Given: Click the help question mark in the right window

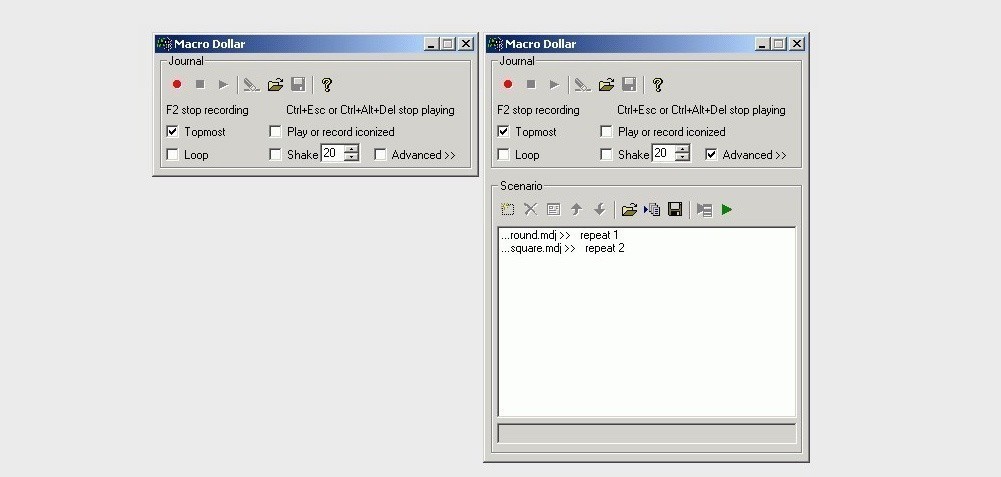Looking at the screenshot, I should pyautogui.click(x=658, y=84).
